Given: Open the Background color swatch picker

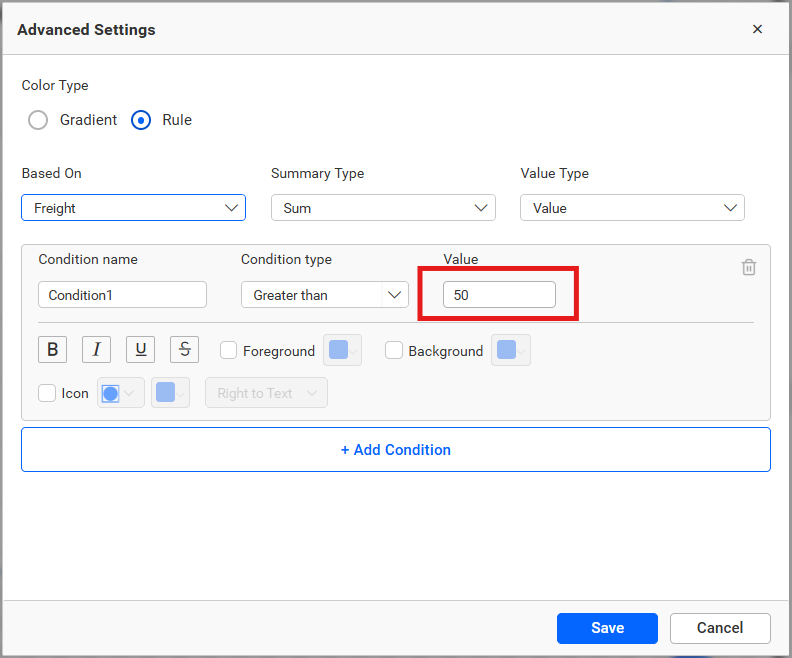Looking at the screenshot, I should (510, 351).
